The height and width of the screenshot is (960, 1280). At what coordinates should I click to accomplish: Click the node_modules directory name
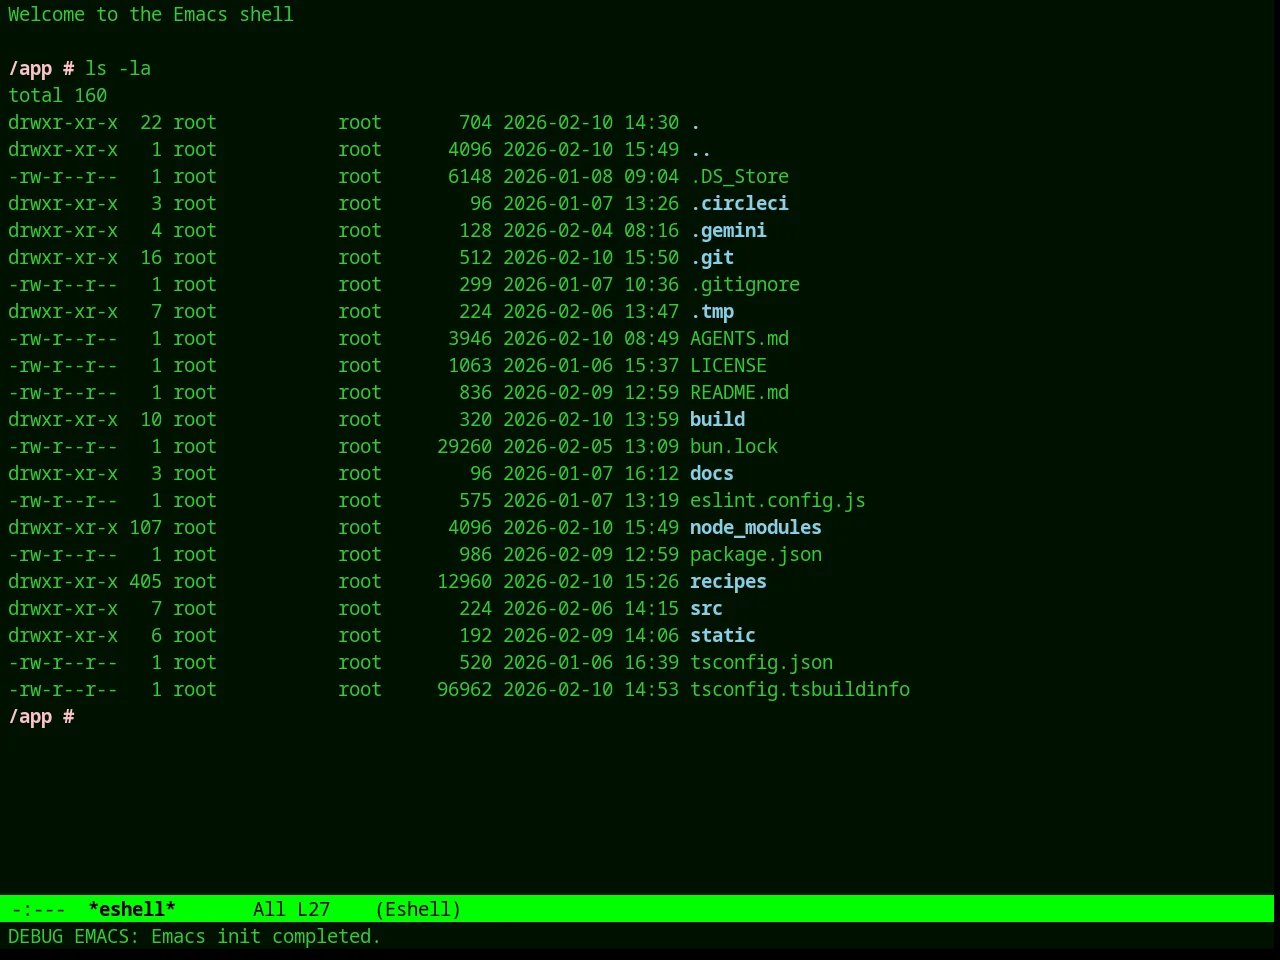click(x=756, y=527)
